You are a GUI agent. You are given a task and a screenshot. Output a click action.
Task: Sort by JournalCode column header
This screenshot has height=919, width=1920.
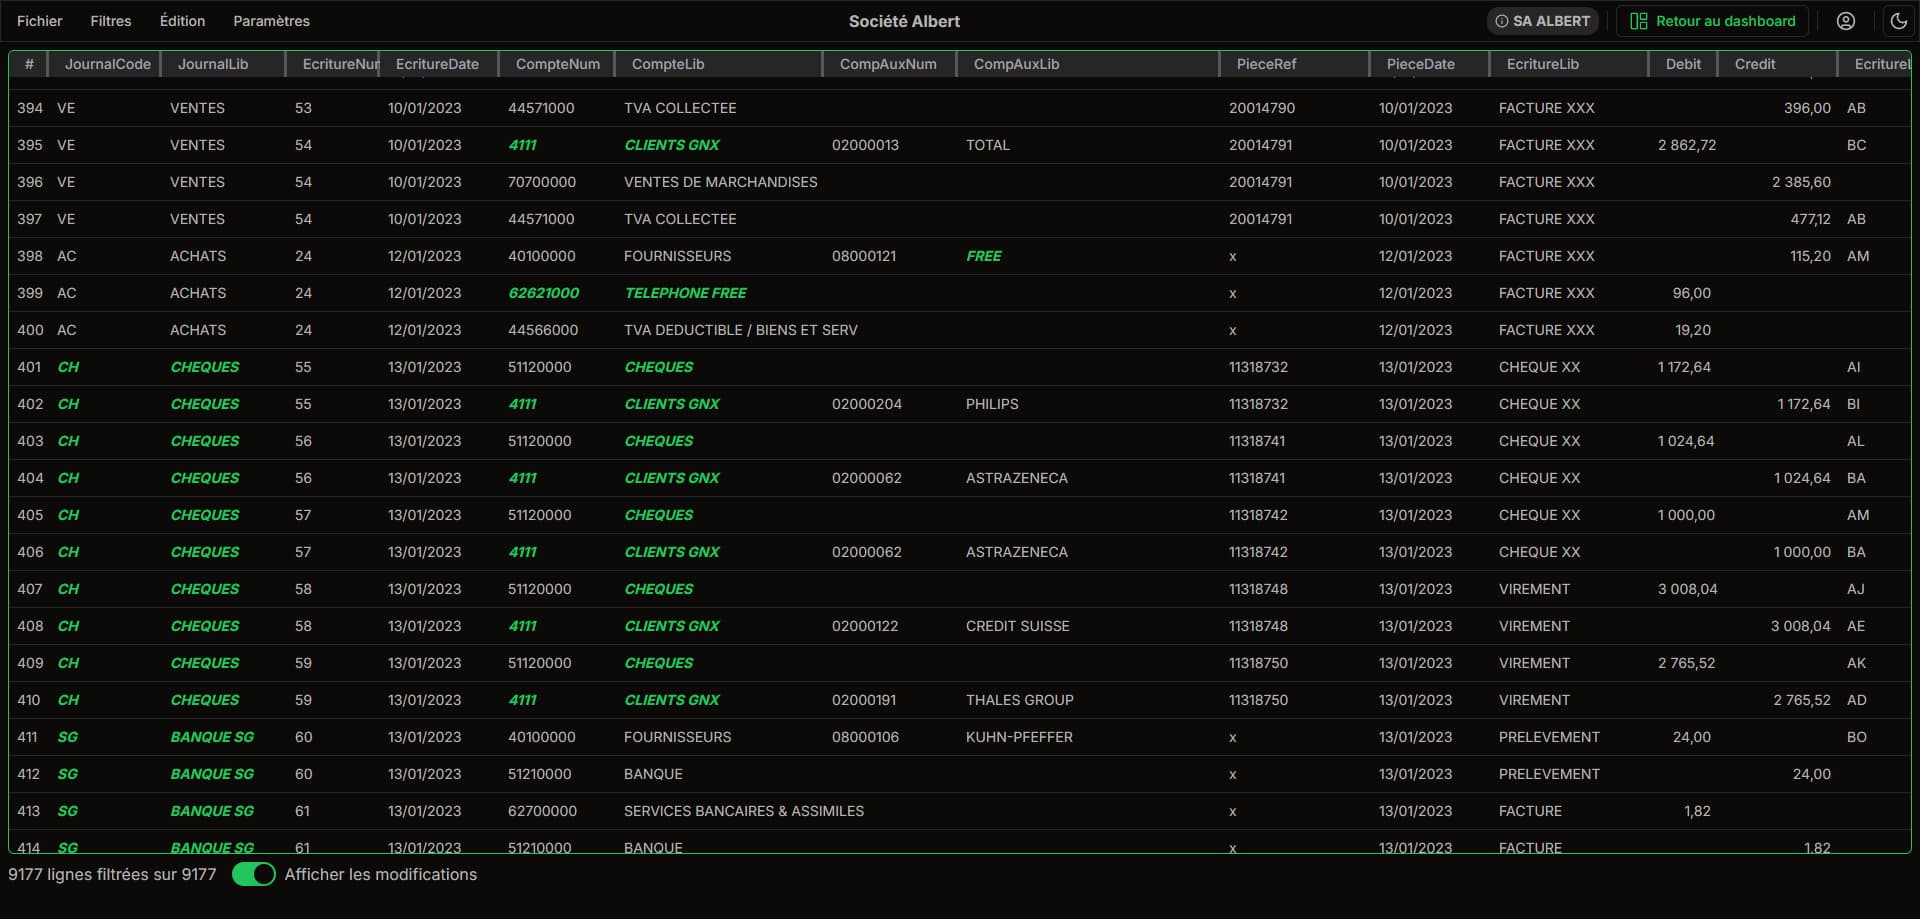[107, 64]
